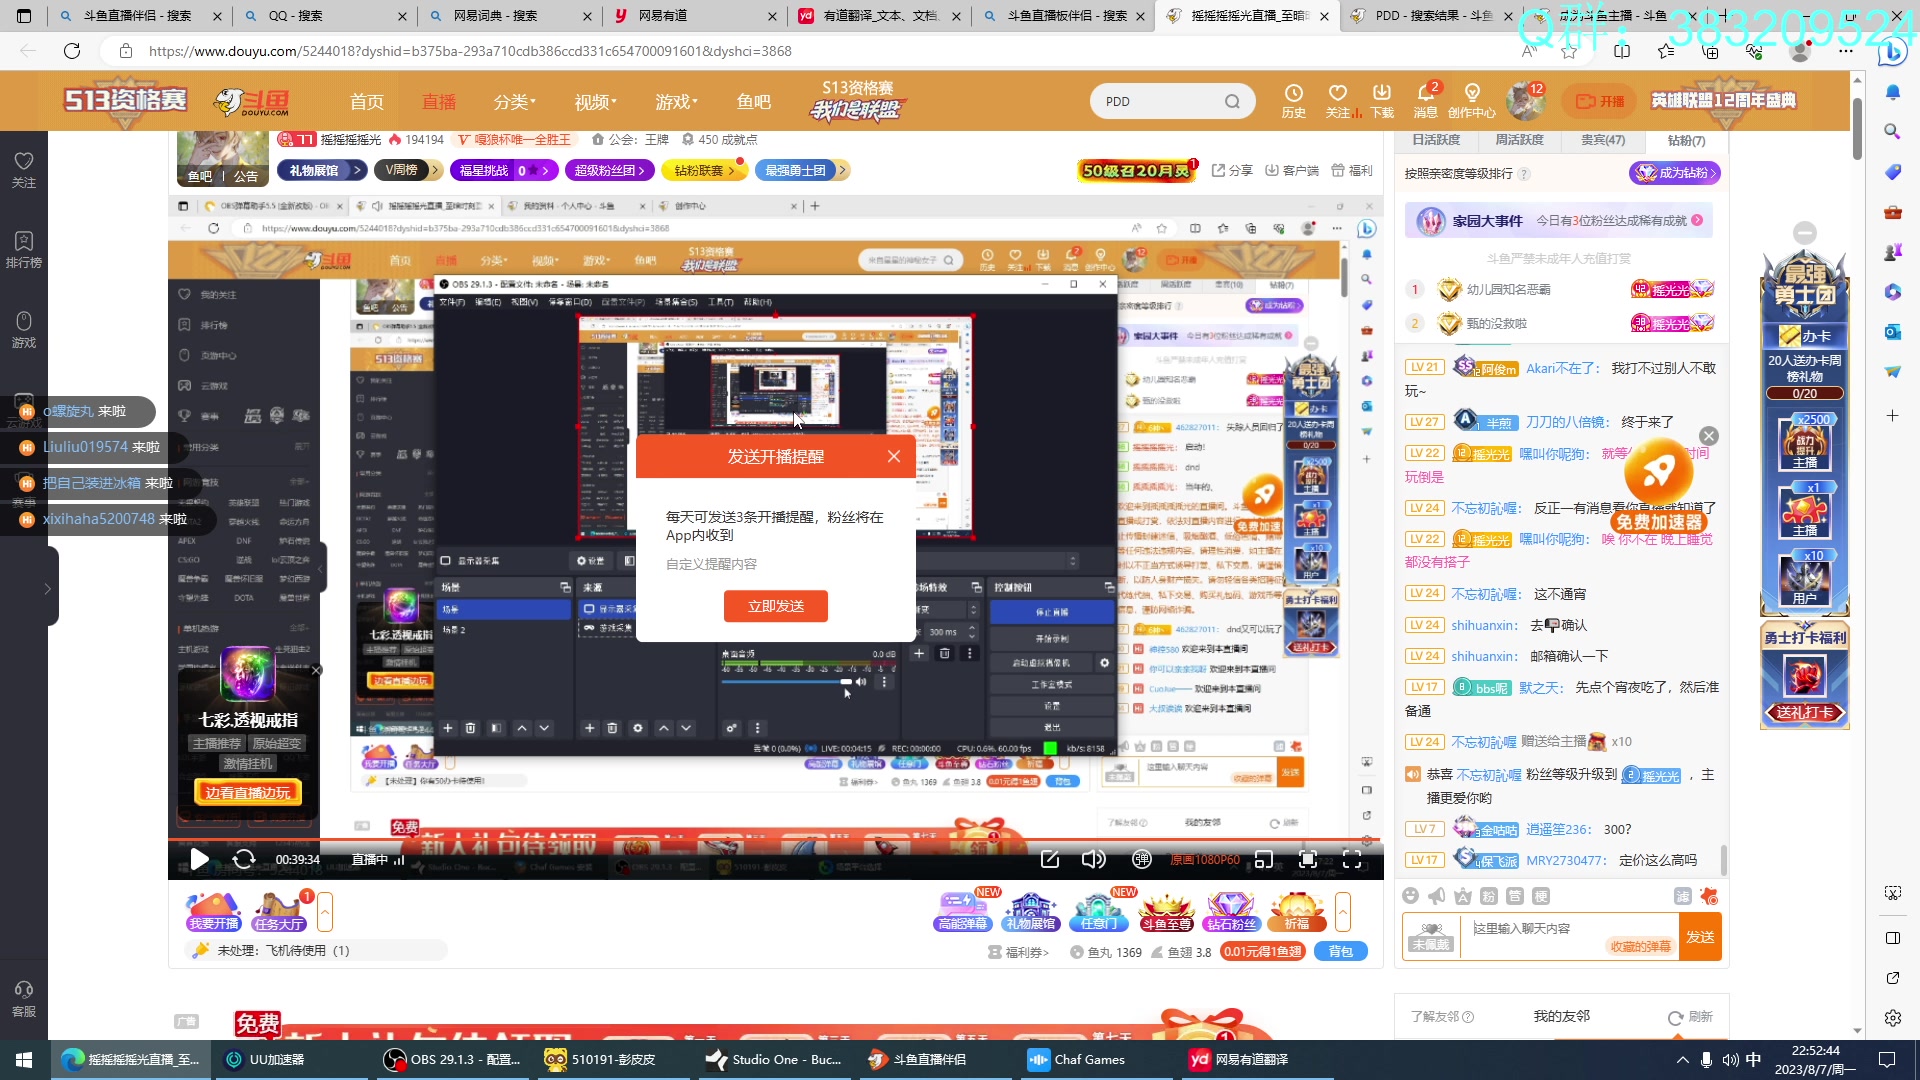Click the 梗 meme icon in chat toolbar
This screenshot has width=1920, height=1080.
(1541, 896)
